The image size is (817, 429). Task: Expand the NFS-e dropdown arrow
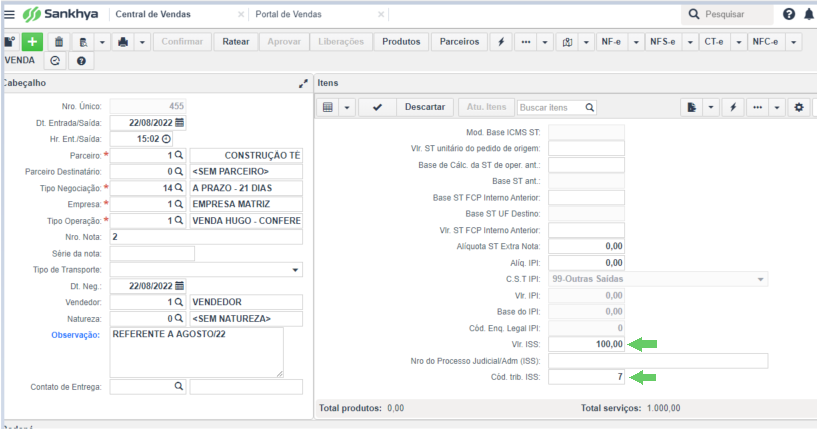690,42
